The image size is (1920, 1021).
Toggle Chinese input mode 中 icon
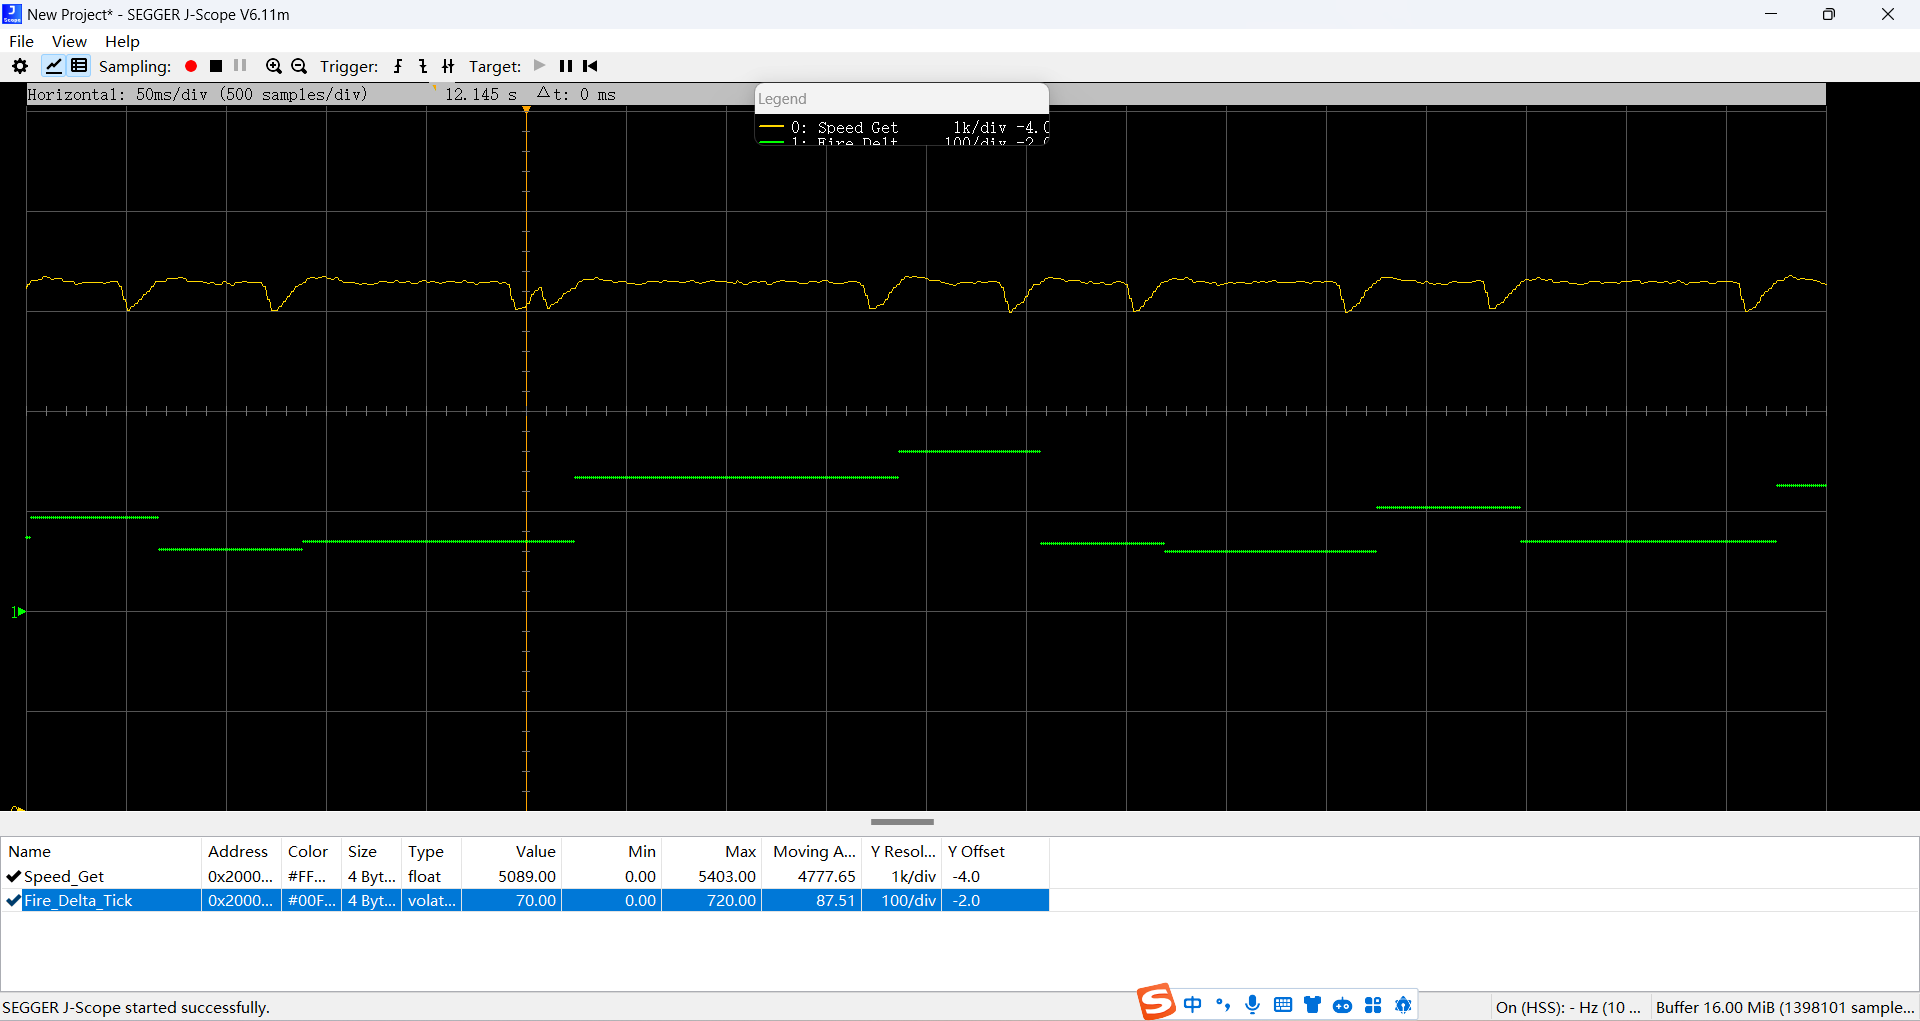pyautogui.click(x=1193, y=1004)
